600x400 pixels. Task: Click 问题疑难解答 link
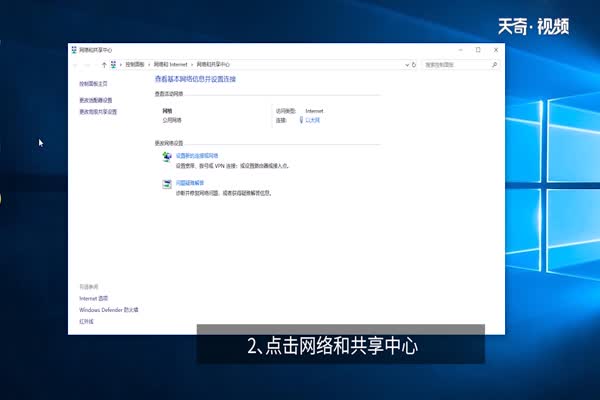[190, 183]
